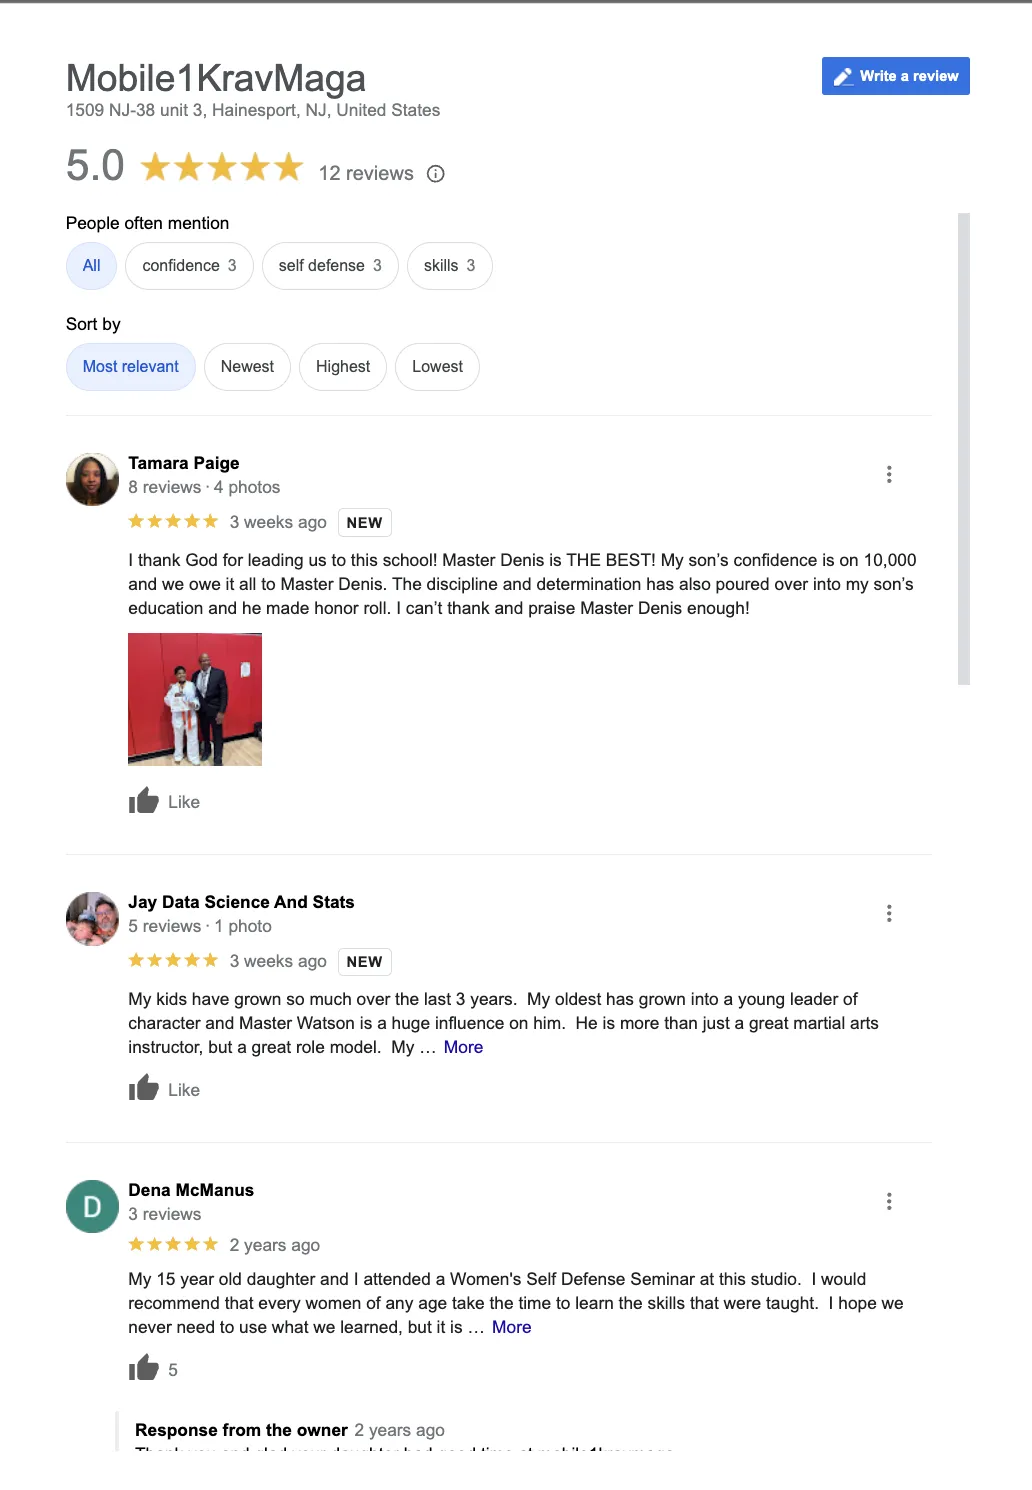1032x1490 pixels.
Task: Open three-dot menu on Tamara Paige's review
Action: 889,475
